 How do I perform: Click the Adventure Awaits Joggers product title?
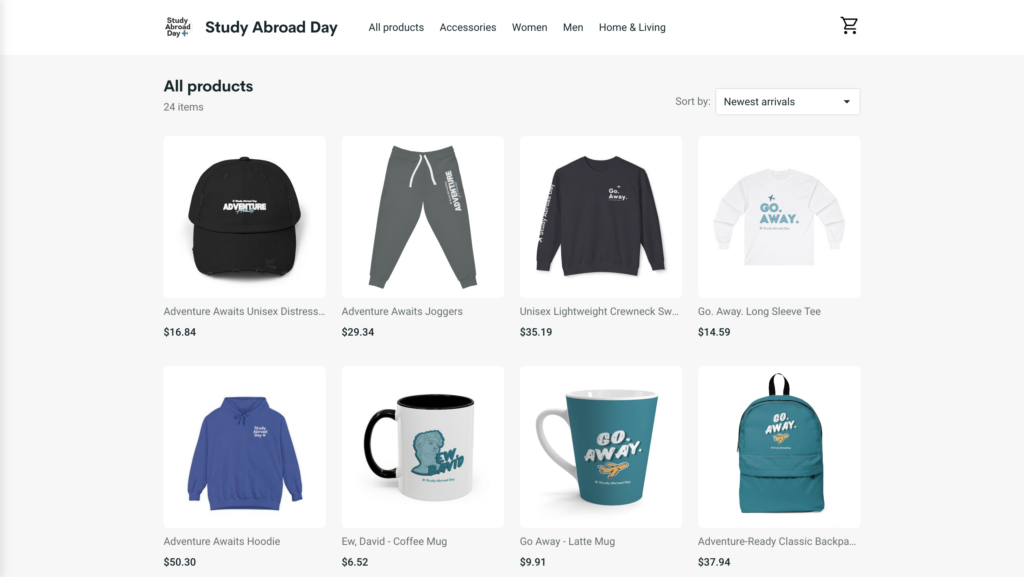coord(402,311)
